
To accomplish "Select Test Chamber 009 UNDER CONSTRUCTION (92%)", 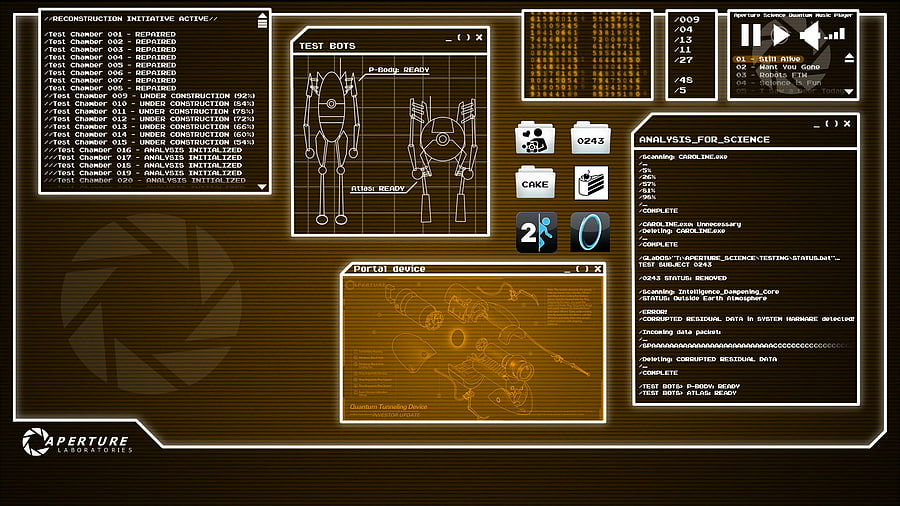I will click(150, 96).
